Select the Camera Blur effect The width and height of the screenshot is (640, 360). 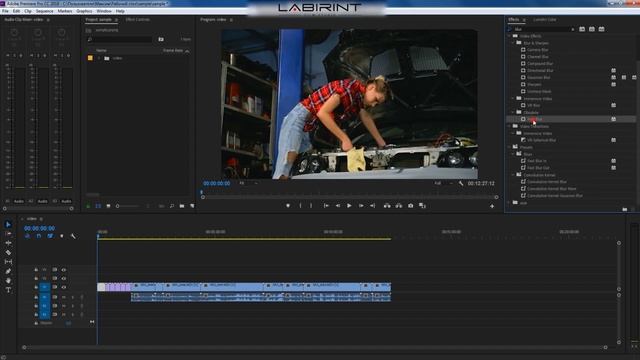tap(538, 50)
